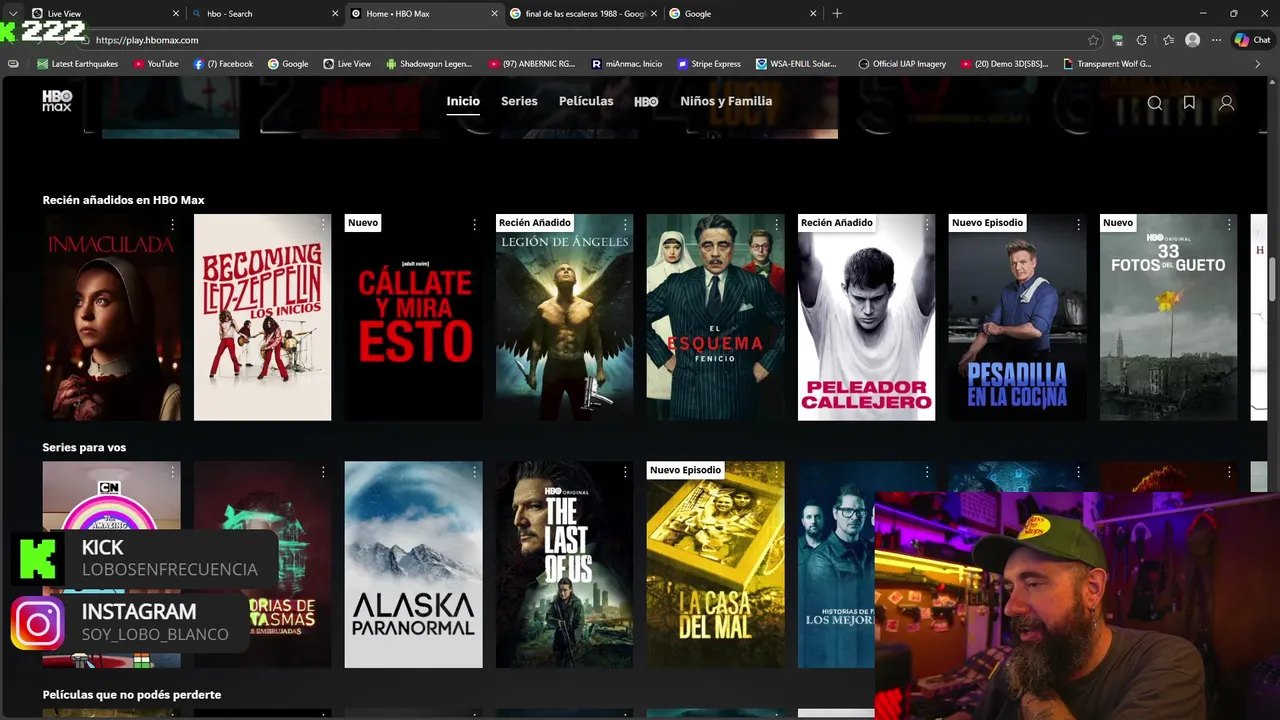Viewport: 1280px width, 720px height.
Task: Open the Edge favorites list icon
Action: click(1168, 40)
